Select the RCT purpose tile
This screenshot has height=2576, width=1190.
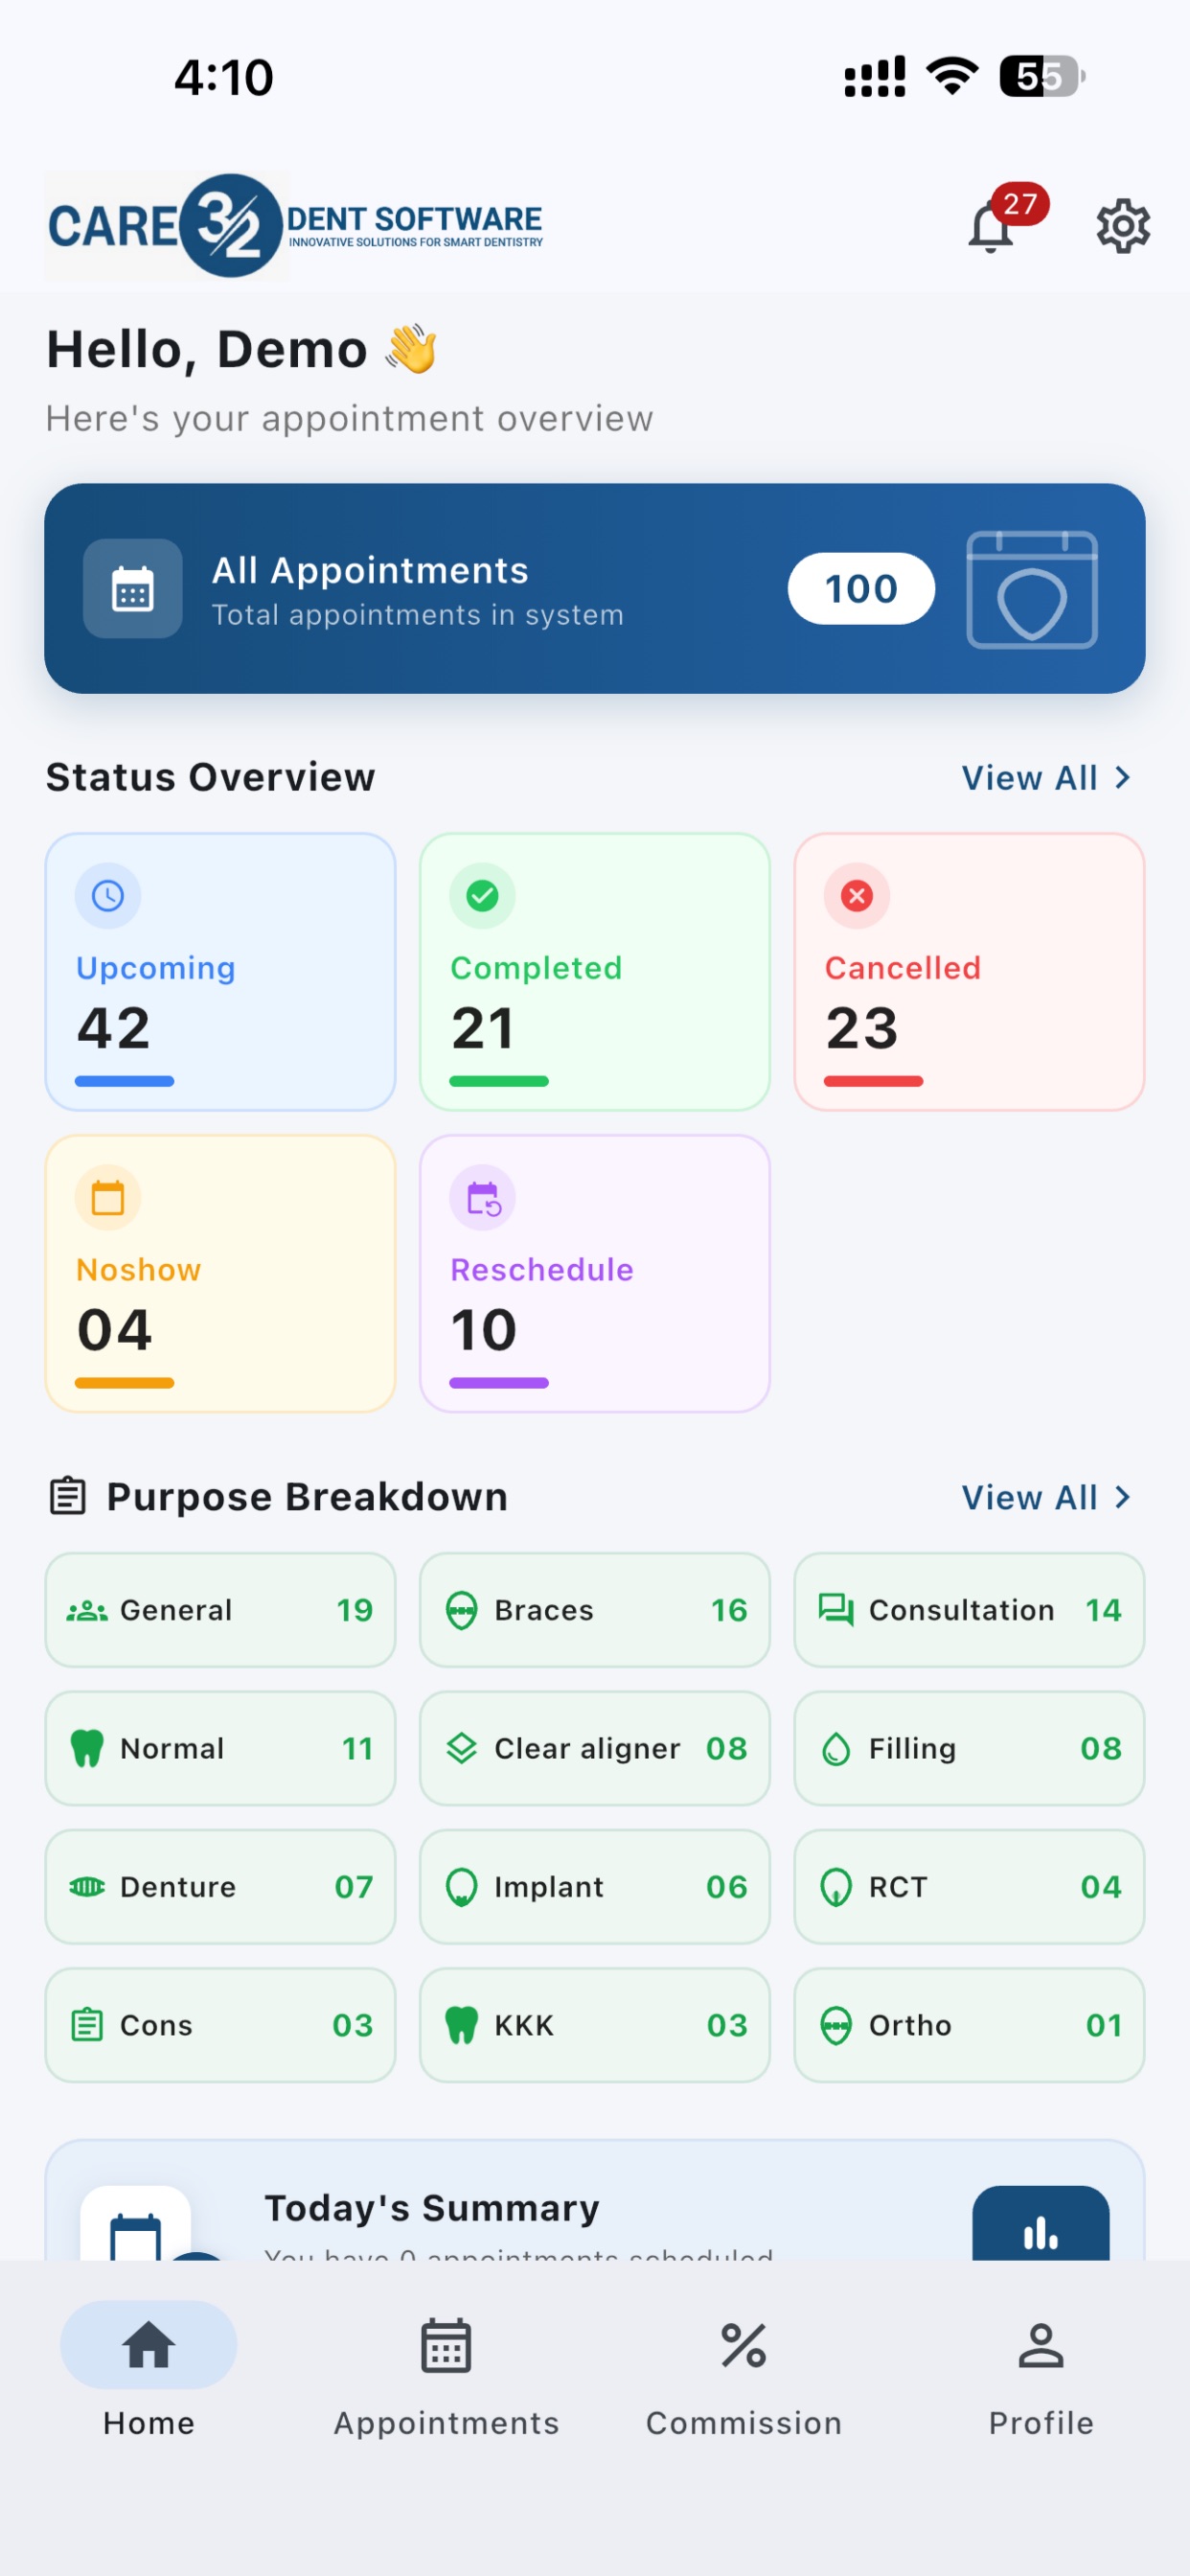969,1887
